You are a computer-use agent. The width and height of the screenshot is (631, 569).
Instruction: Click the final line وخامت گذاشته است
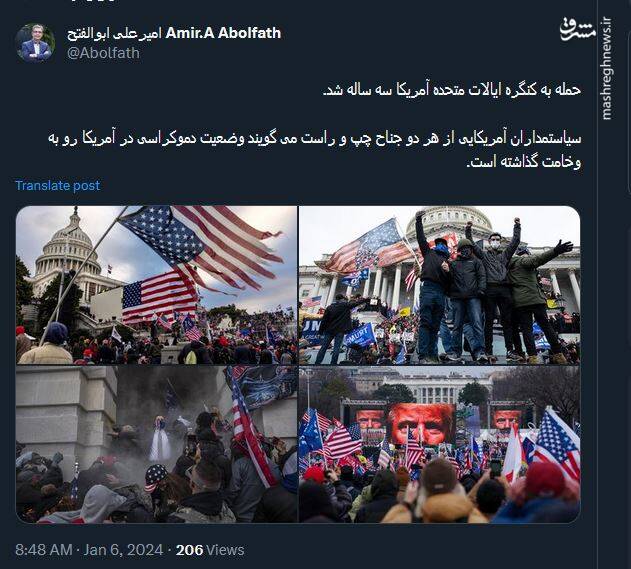pos(523,162)
